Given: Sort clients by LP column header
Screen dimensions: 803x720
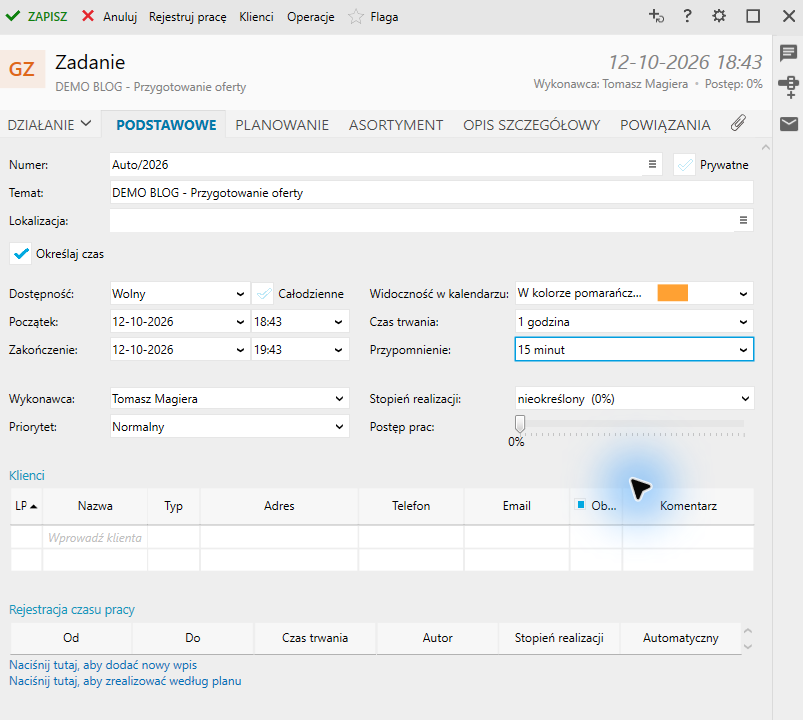Looking at the screenshot, I should pyautogui.click(x=26, y=506).
